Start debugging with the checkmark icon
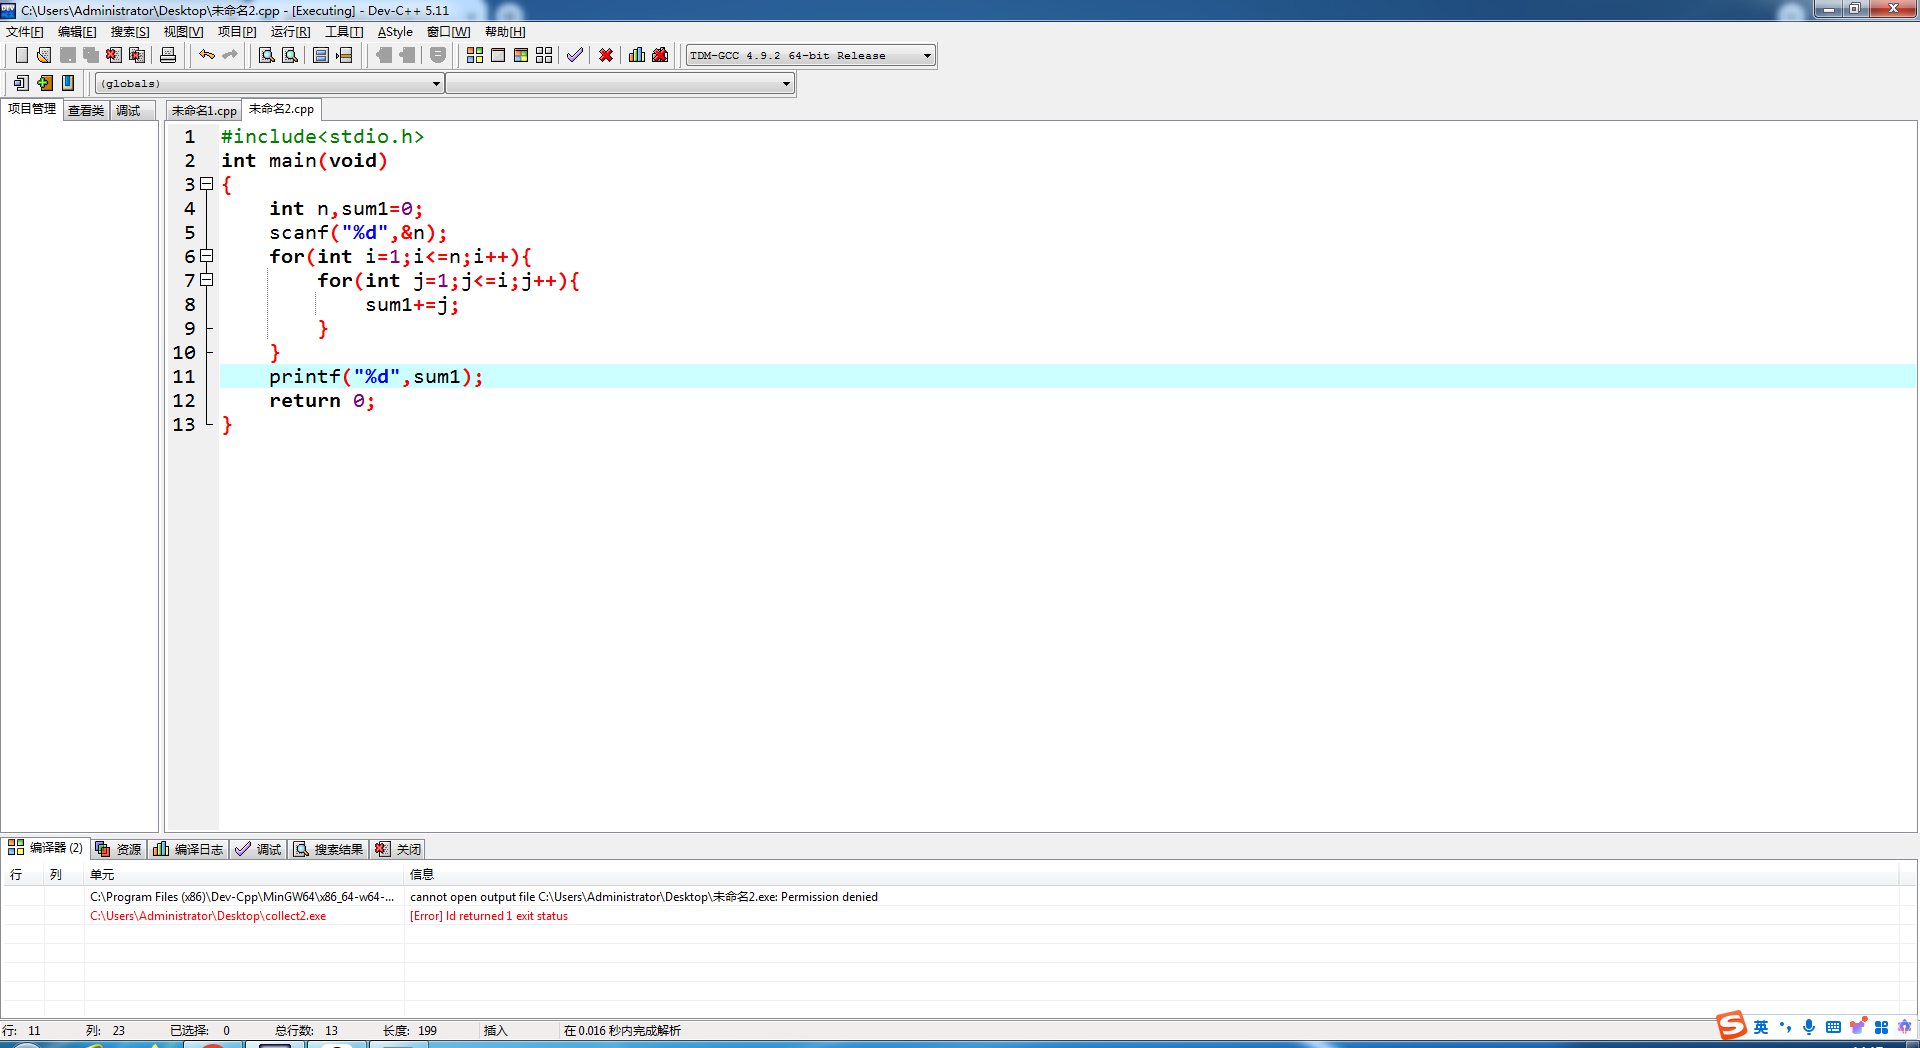Image resolution: width=1920 pixels, height=1048 pixels. (575, 55)
